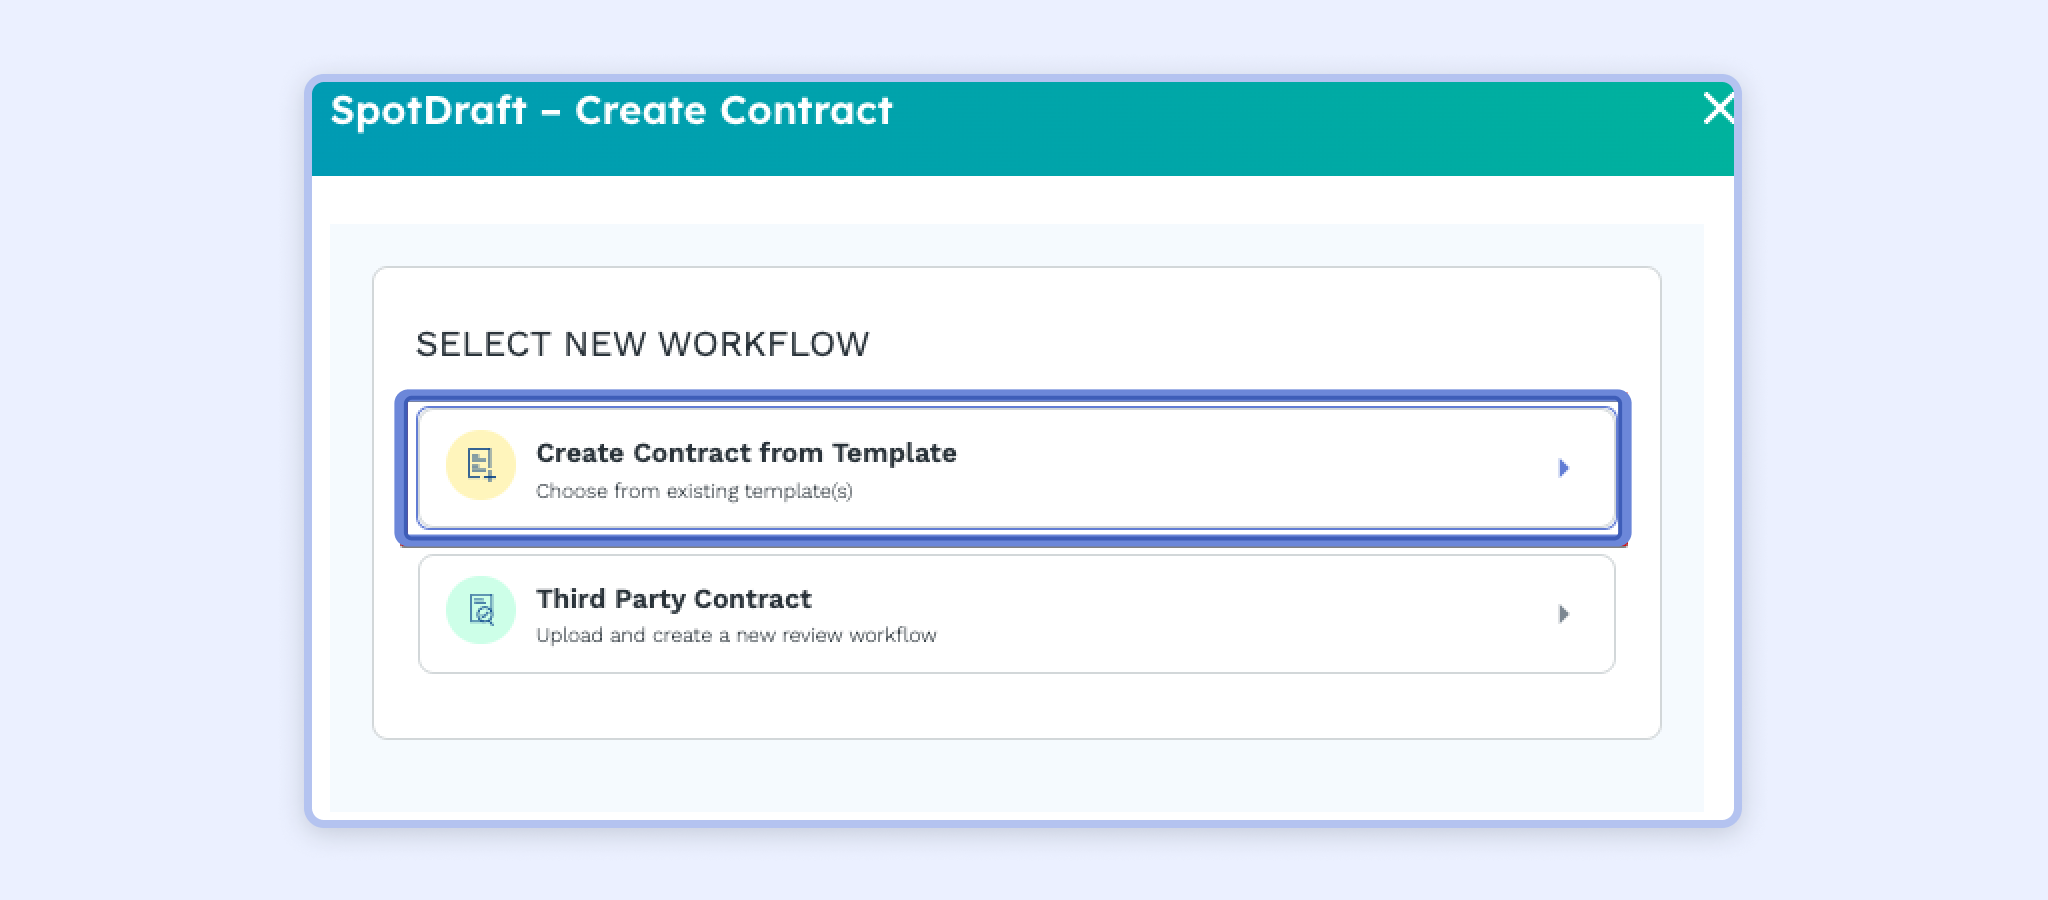Click Upload and create a new review workflow

point(737,634)
